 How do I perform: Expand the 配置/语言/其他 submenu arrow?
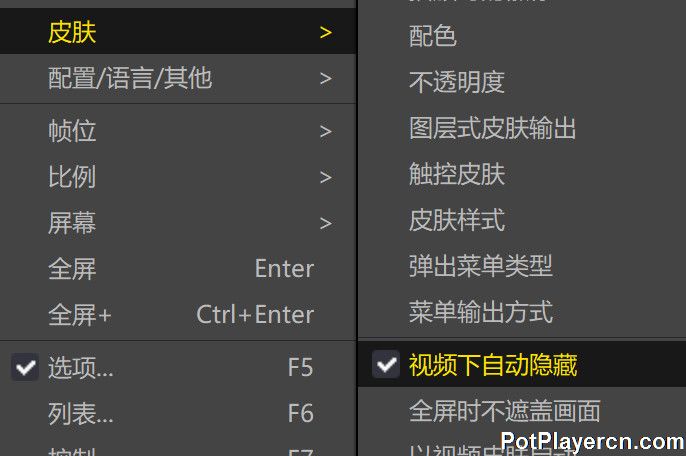pyautogui.click(x=326, y=79)
